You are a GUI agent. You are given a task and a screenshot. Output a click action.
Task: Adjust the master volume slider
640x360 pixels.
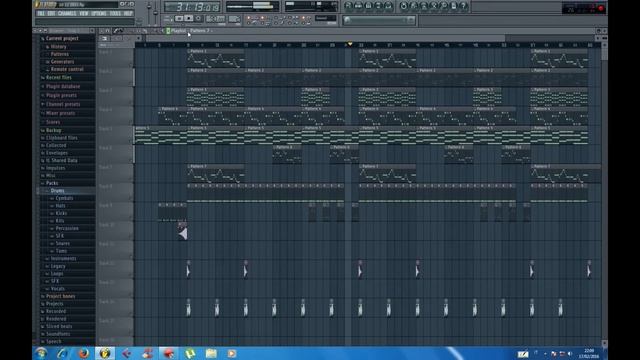point(149,8)
